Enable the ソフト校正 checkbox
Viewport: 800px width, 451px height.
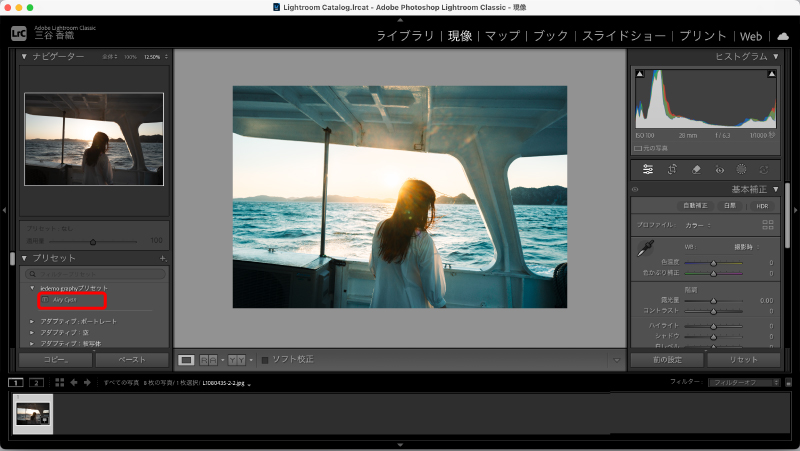pos(265,359)
